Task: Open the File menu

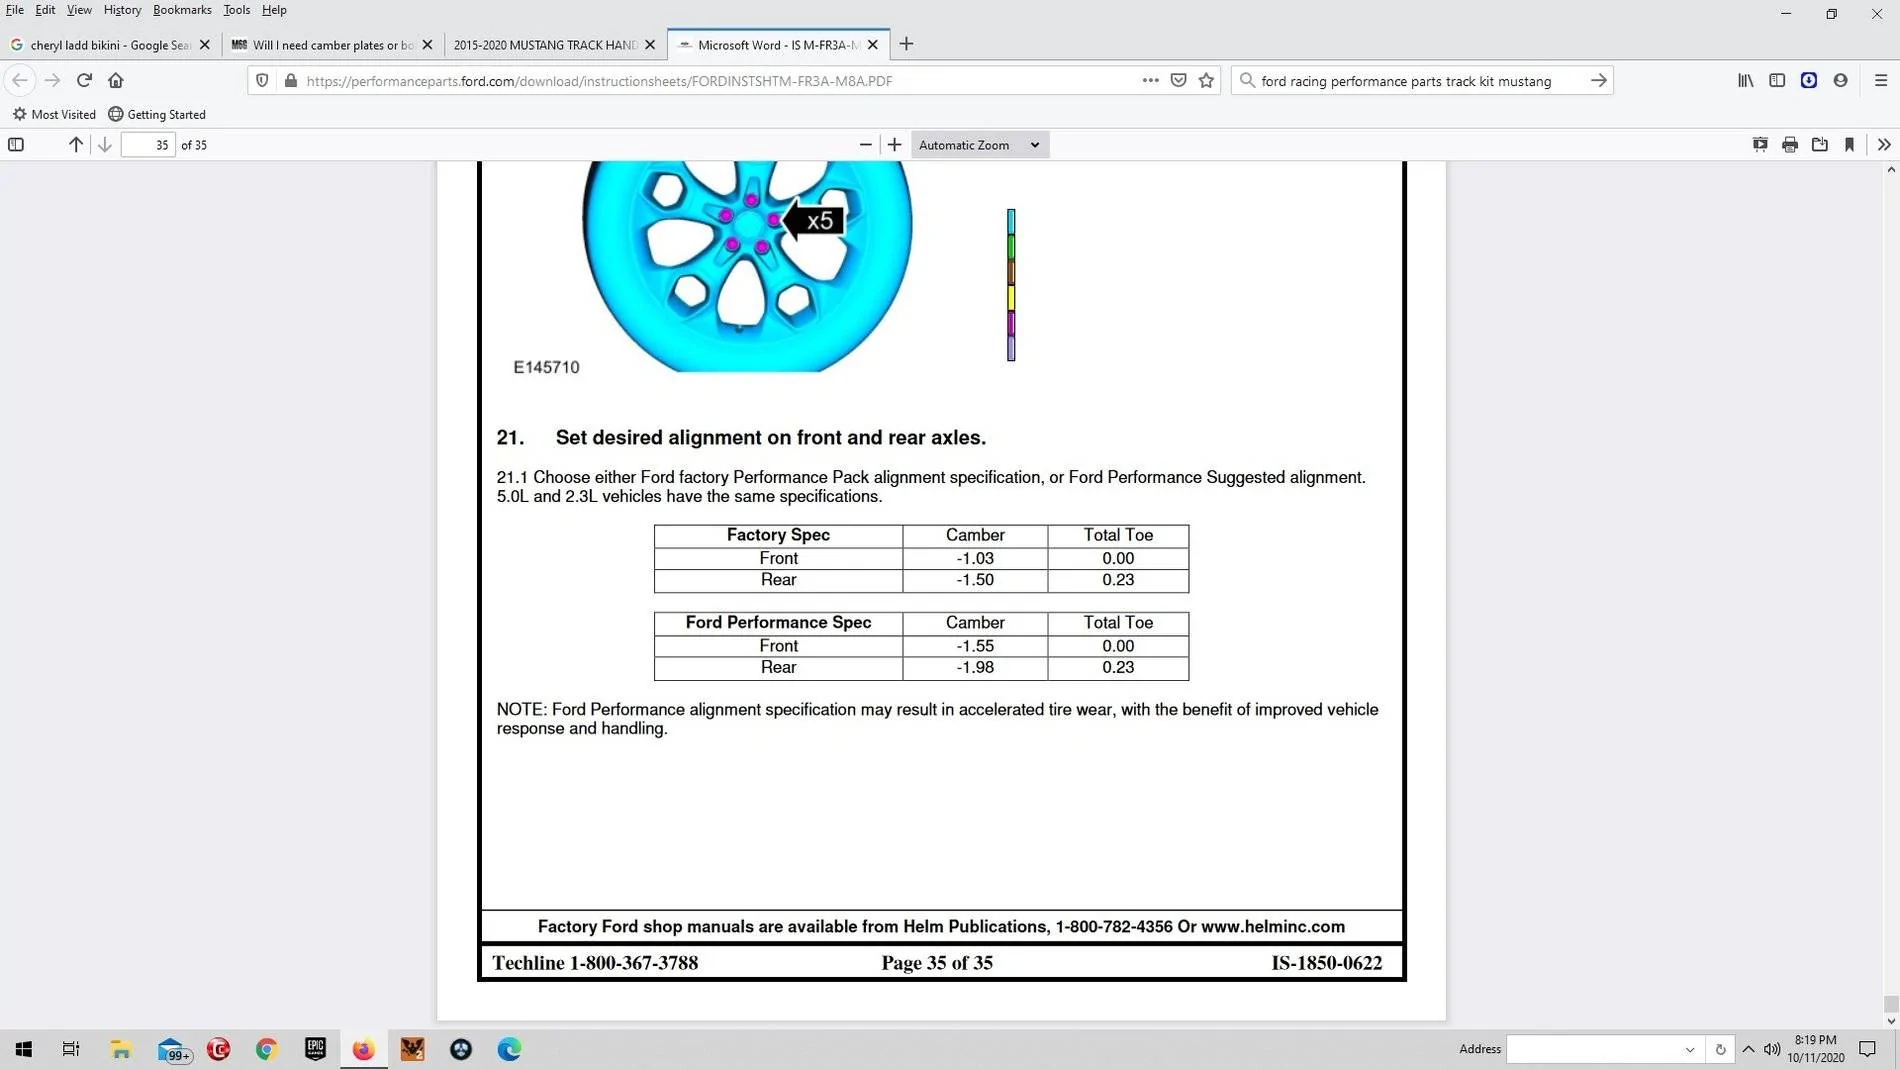Action: click(15, 10)
